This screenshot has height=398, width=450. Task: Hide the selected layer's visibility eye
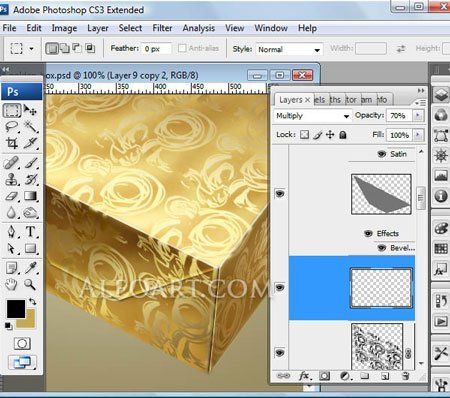280,287
